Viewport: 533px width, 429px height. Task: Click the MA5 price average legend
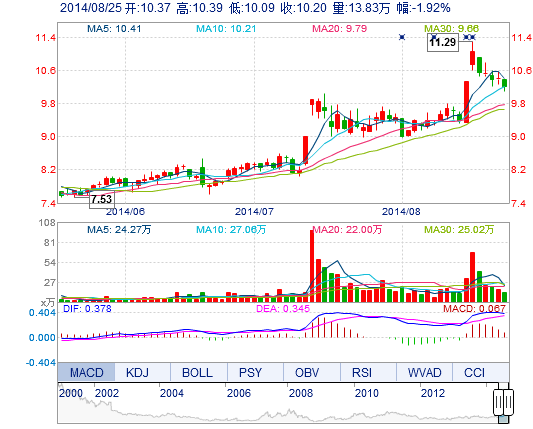114,29
